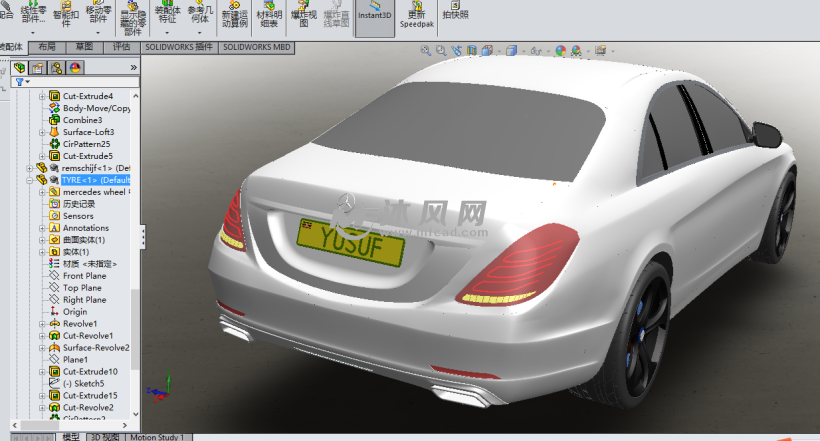Viewport: 820px width, 441px height.
Task: Click the 更新 Speedpak tool
Action: pos(417,14)
